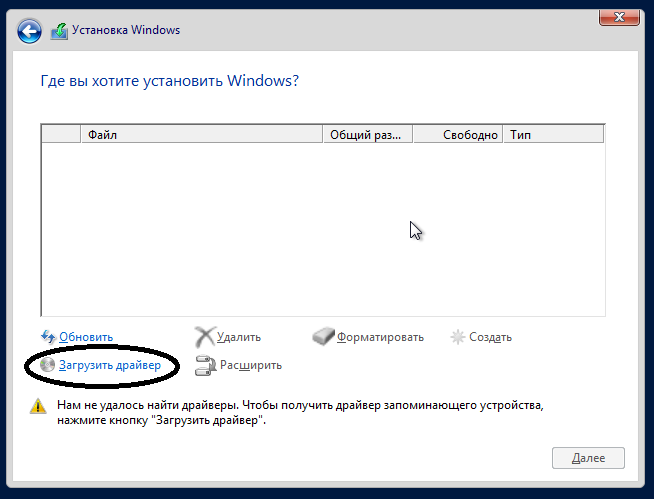The width and height of the screenshot is (654, 499).
Task: Click the disk format icon
Action: (x=323, y=336)
